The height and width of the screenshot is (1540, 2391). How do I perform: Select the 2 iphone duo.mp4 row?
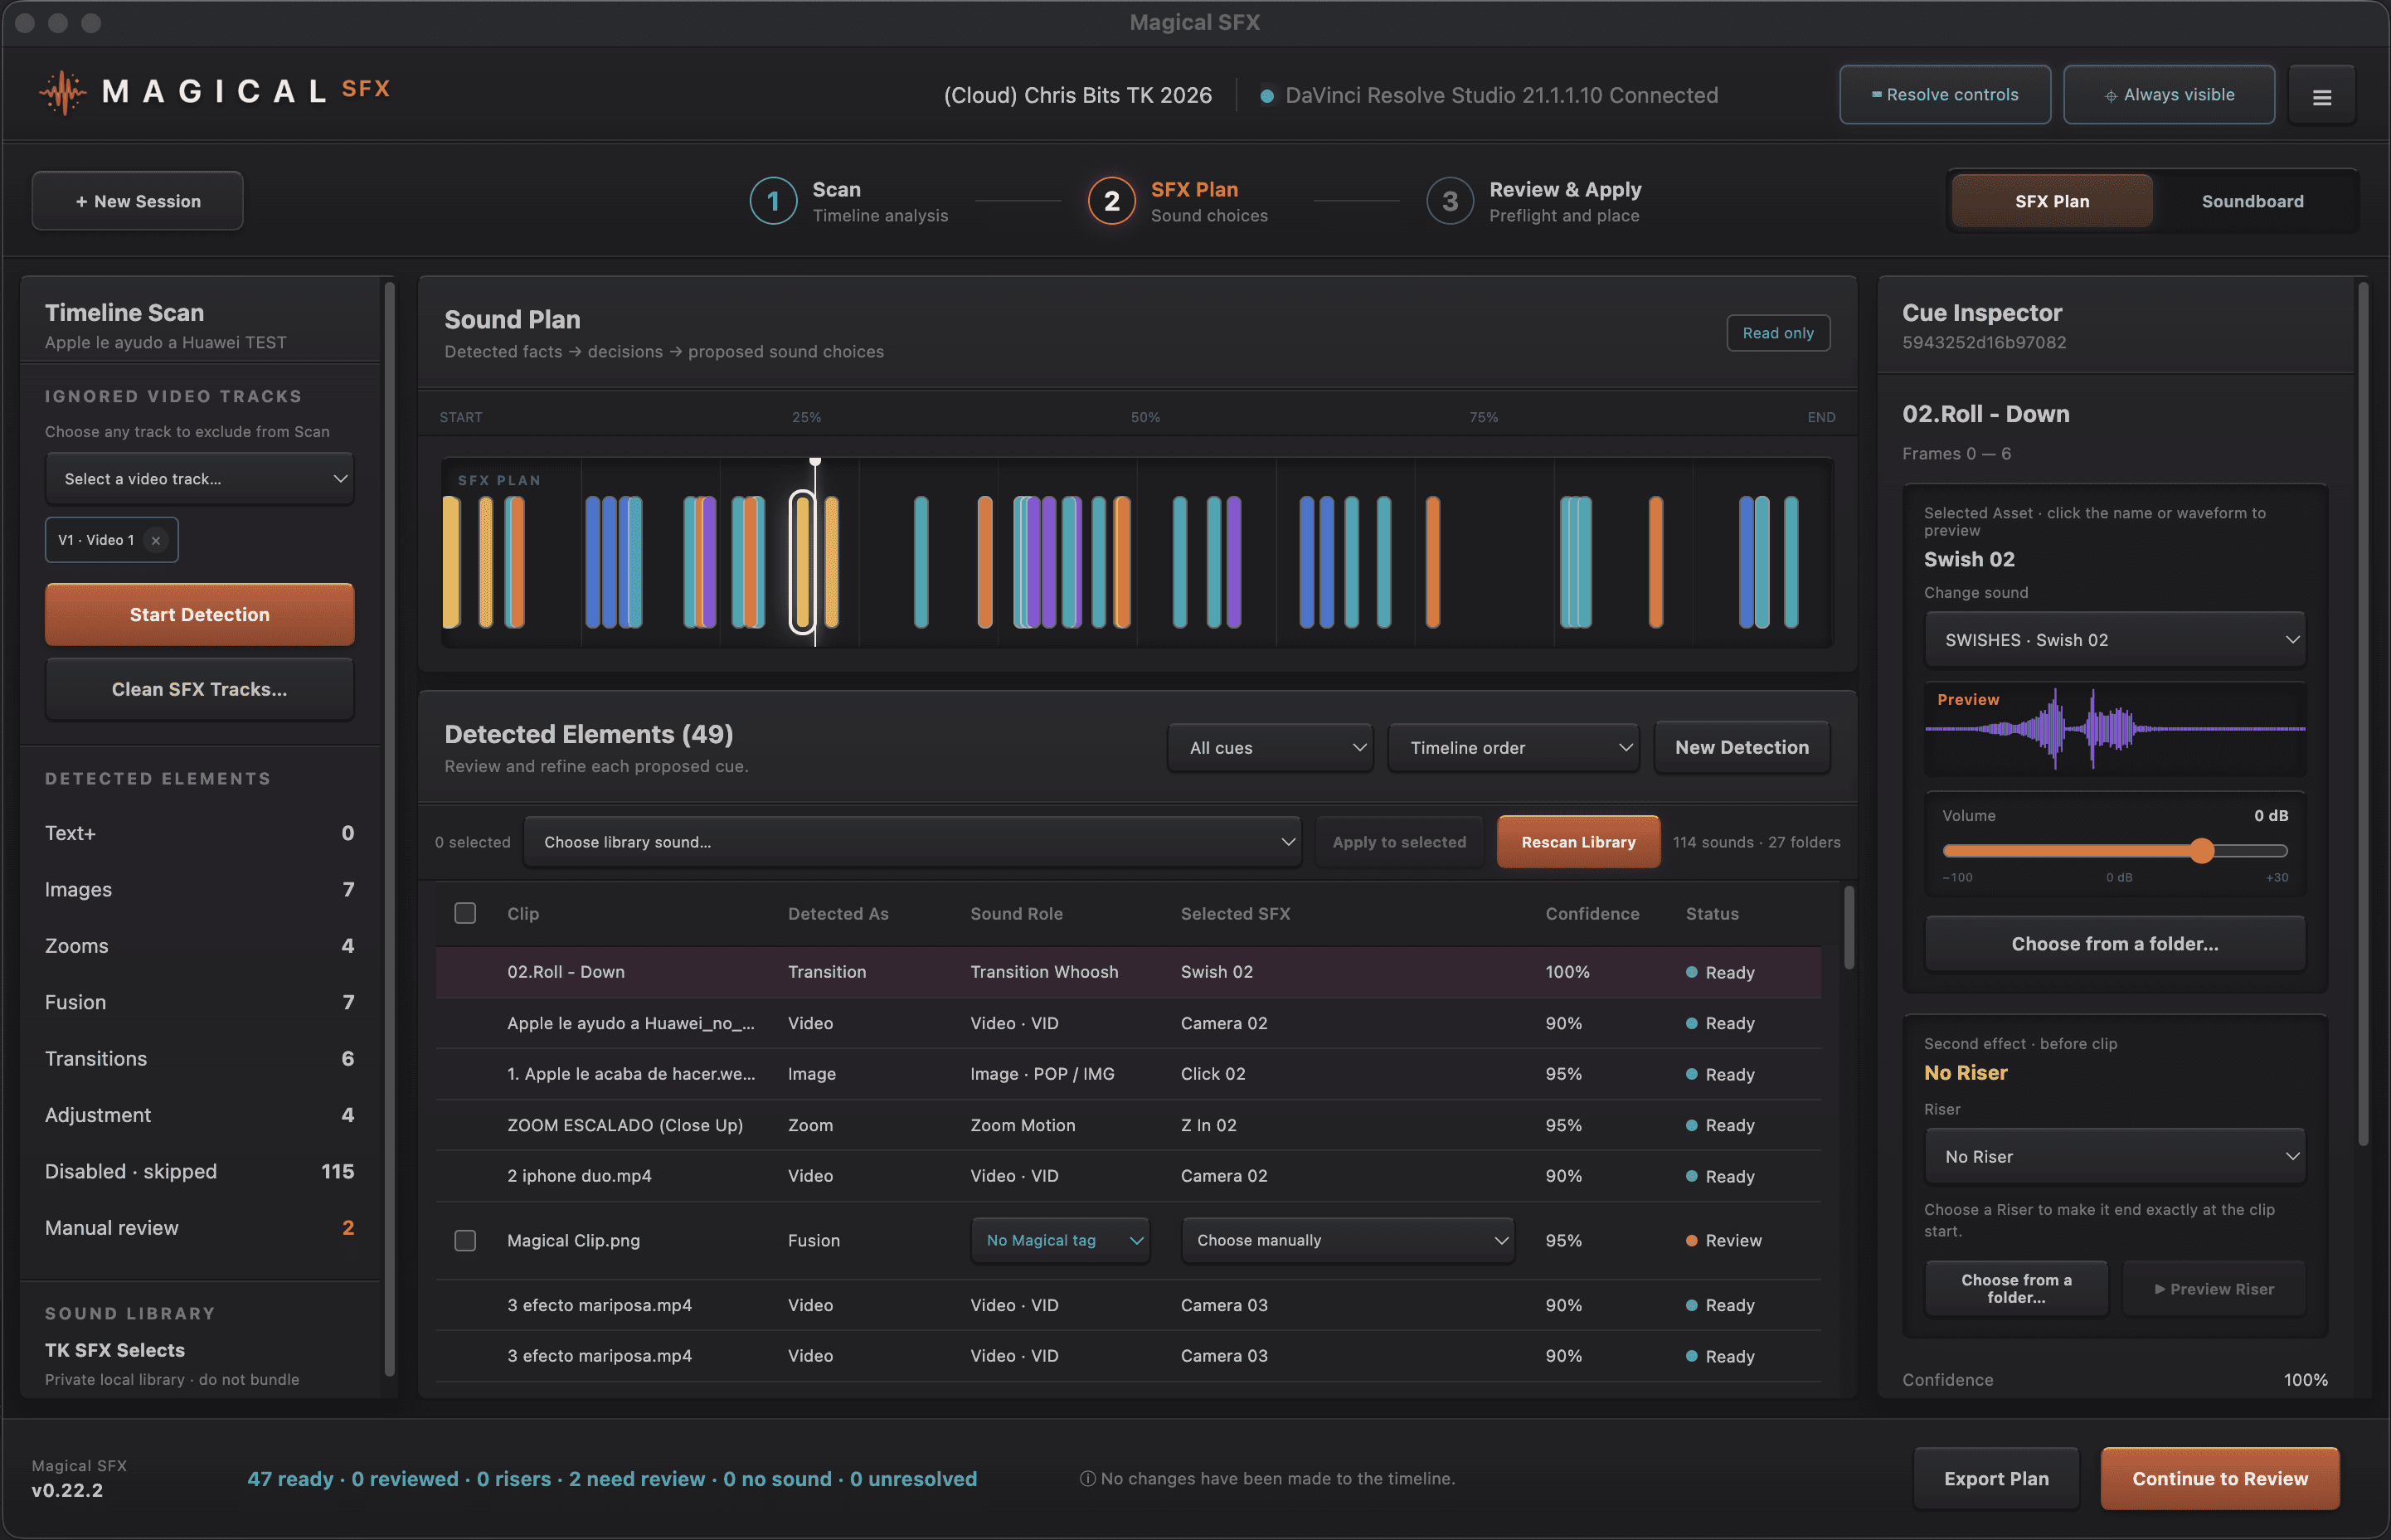tap(1128, 1176)
